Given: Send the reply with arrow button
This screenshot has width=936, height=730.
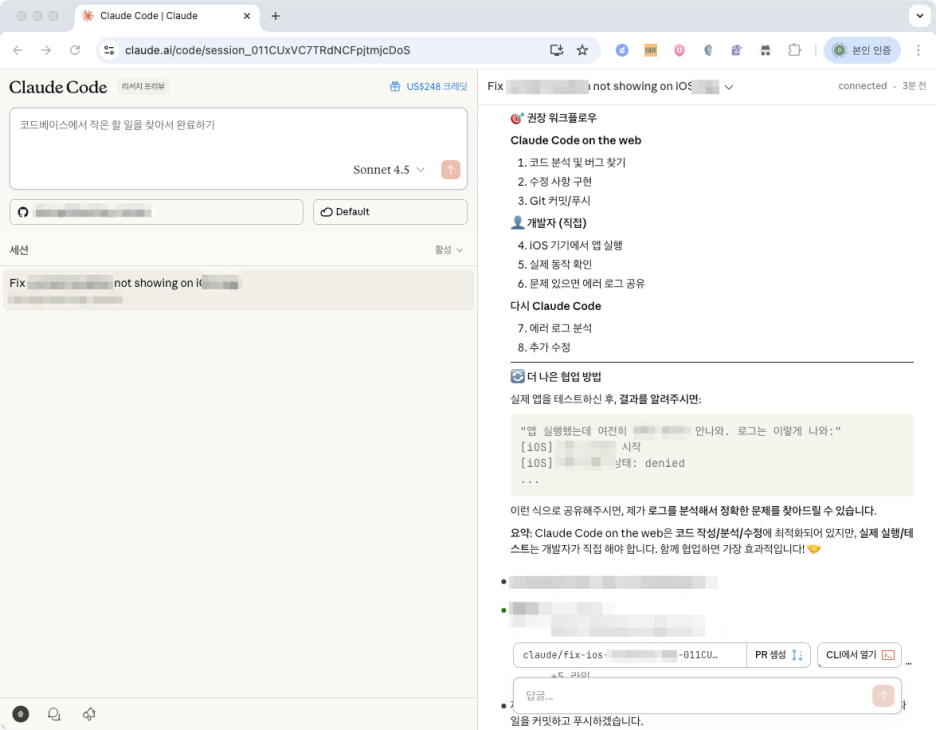Looking at the screenshot, I should click(883, 695).
